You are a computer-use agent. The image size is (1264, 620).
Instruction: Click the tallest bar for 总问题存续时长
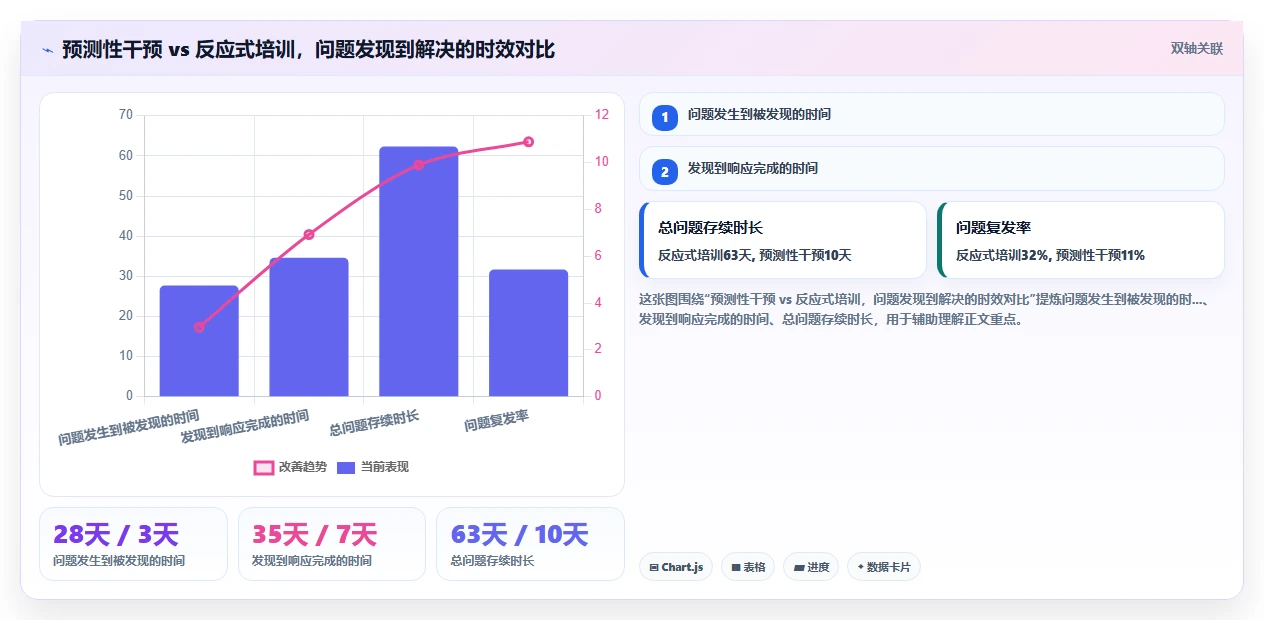[418, 271]
